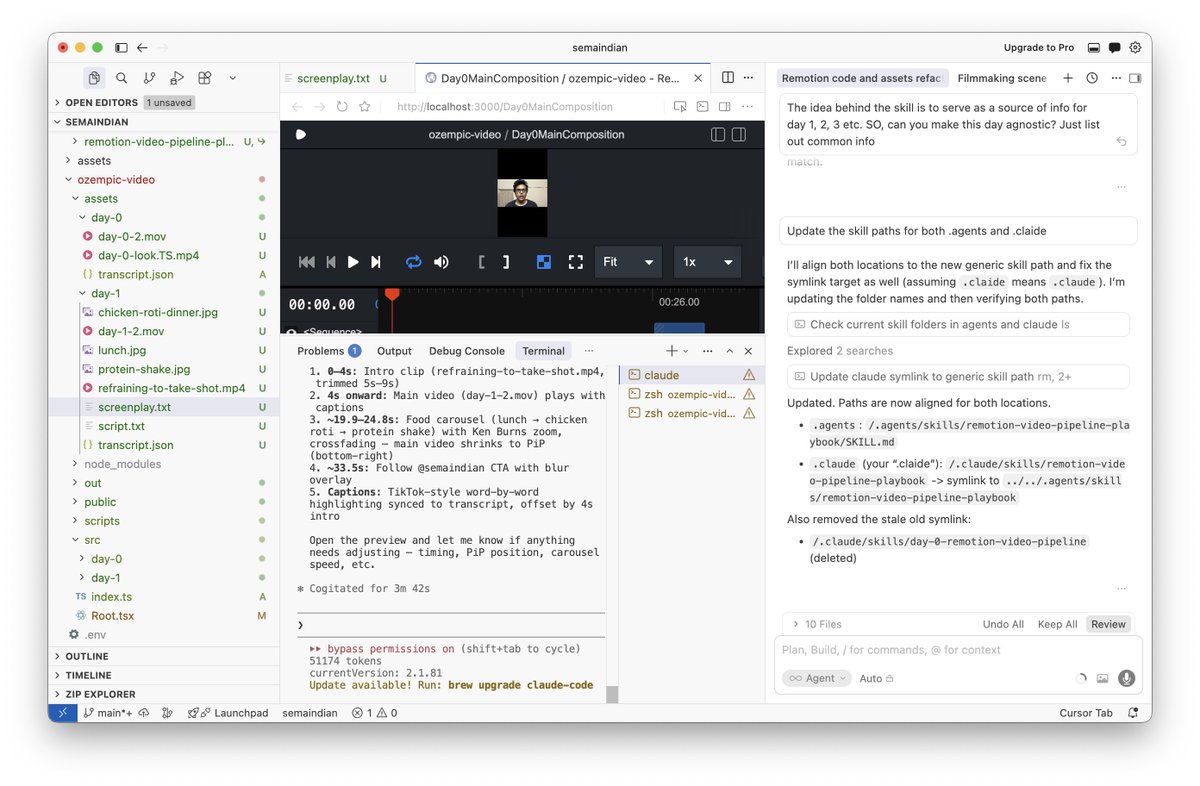Click the Review button
This screenshot has height=786, width=1200.
pos(1108,624)
